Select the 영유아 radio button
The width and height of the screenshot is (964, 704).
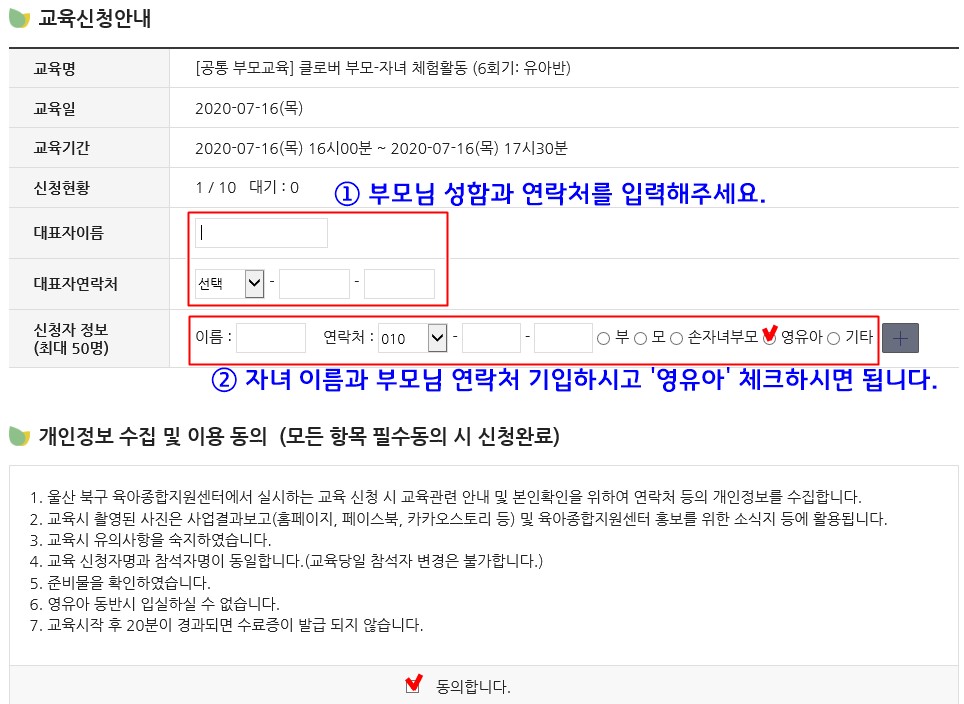769,339
